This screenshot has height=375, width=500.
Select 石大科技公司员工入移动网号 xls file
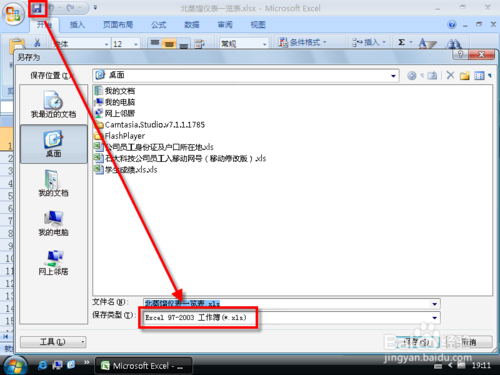pyautogui.click(x=180, y=158)
